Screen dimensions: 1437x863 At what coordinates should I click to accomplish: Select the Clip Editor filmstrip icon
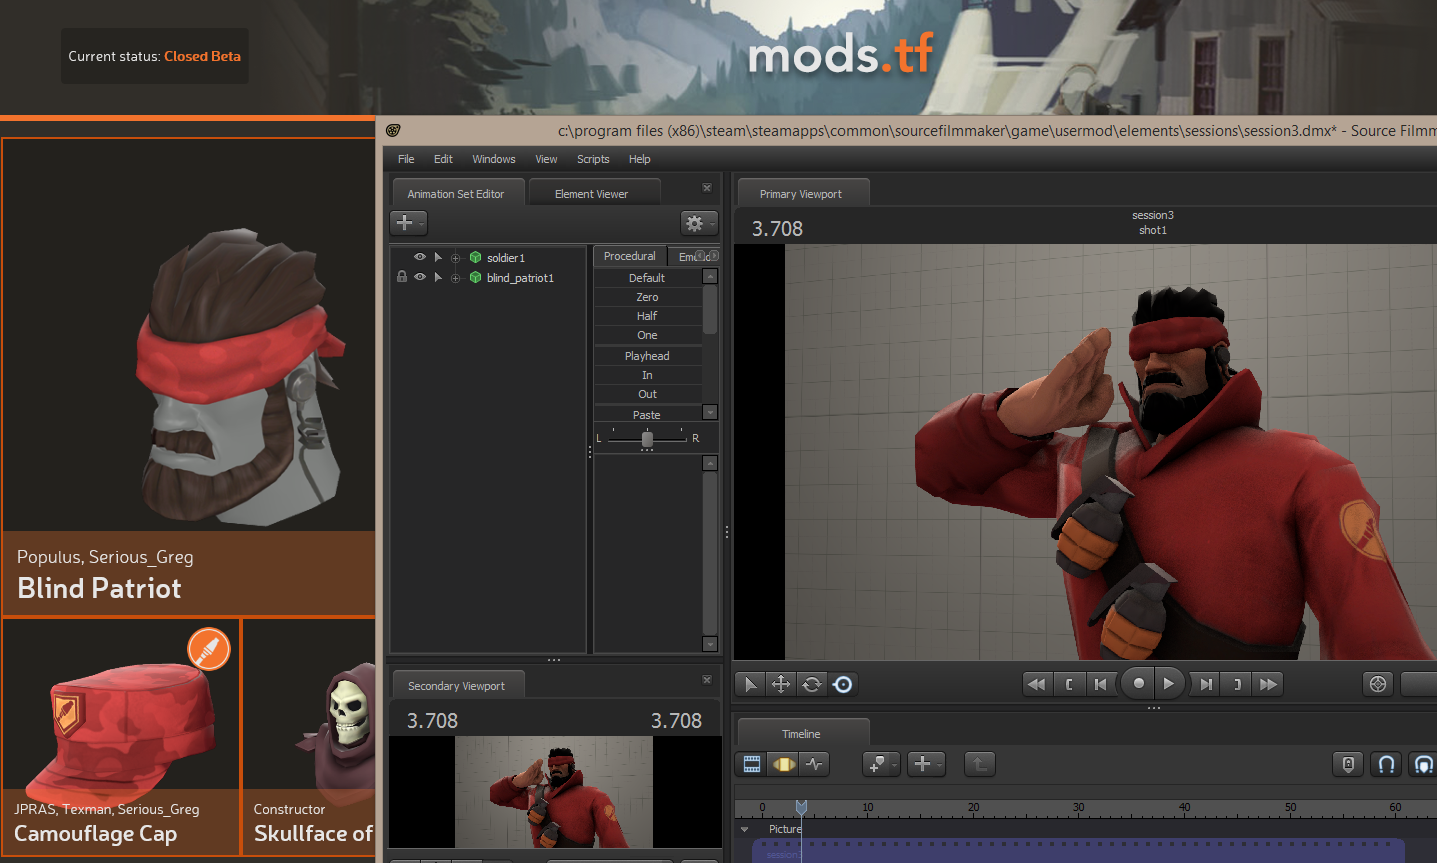(x=752, y=765)
